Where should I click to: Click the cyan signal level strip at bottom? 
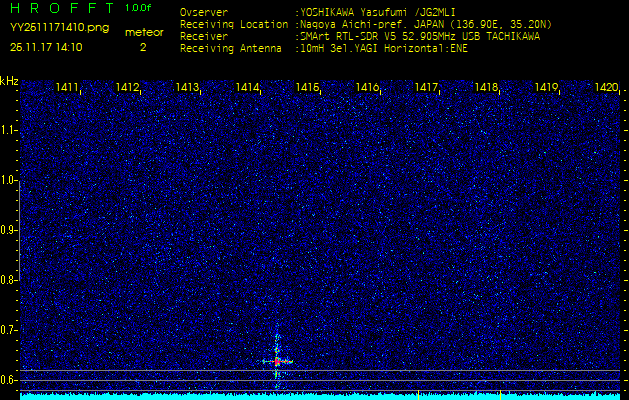(320, 395)
